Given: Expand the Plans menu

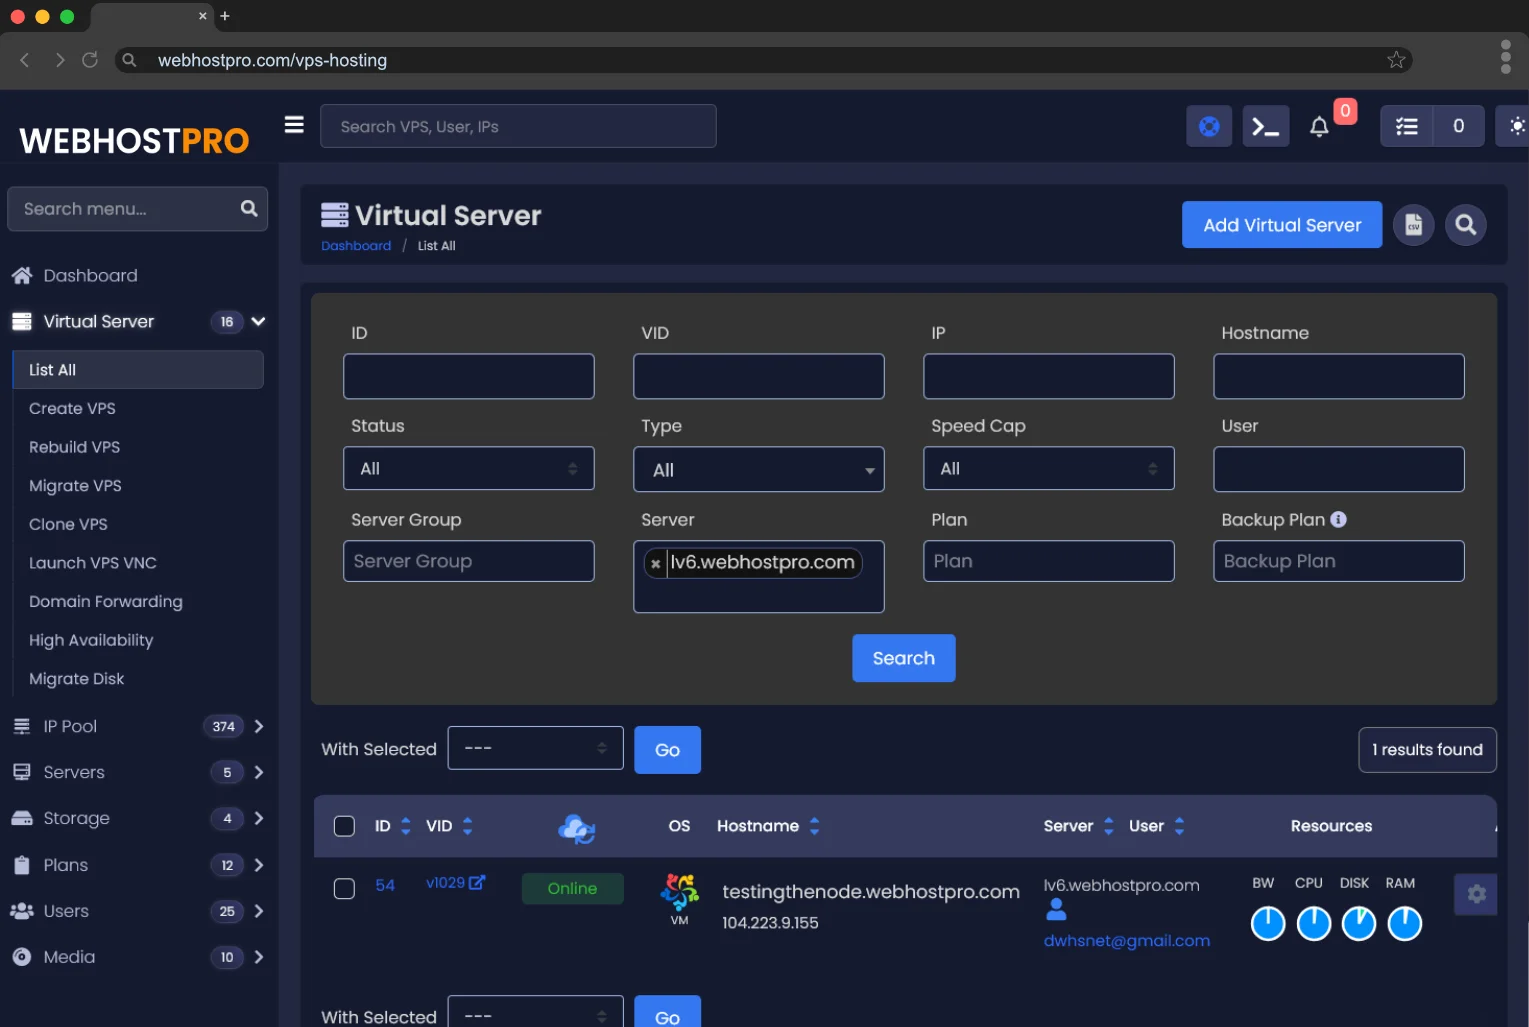Looking at the screenshot, I should click(x=259, y=865).
